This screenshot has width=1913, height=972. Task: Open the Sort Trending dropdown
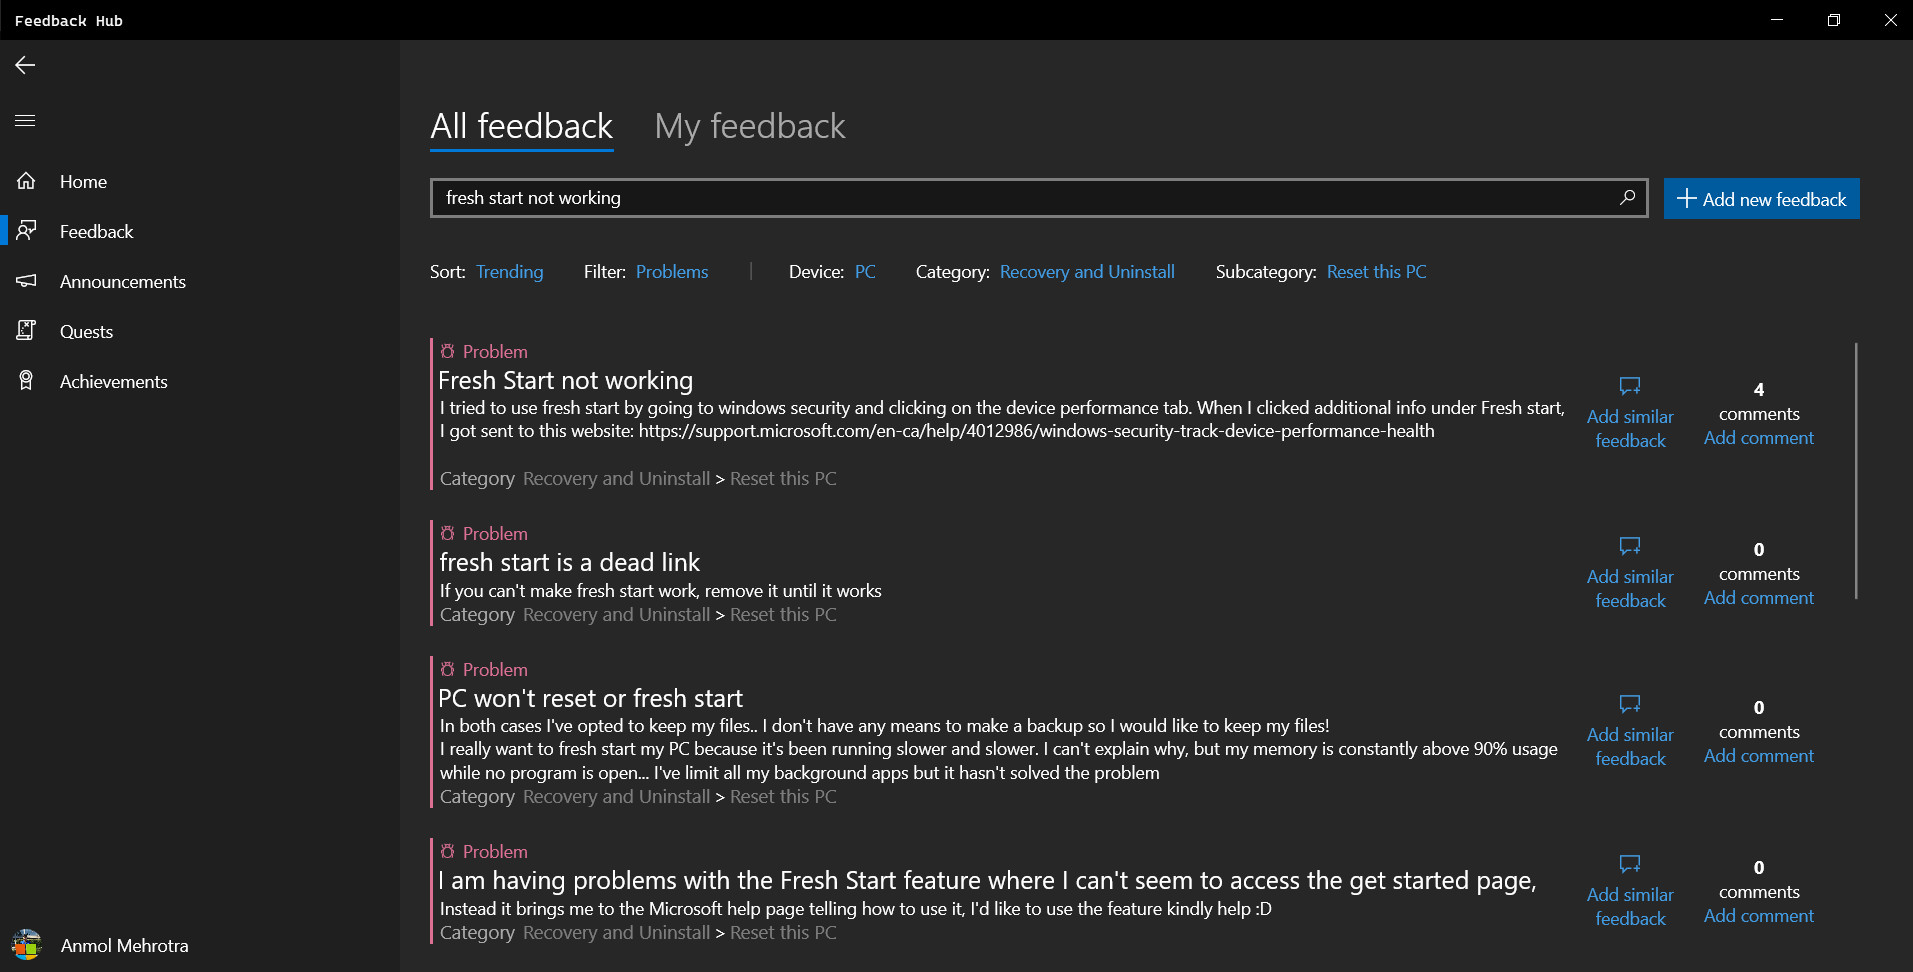click(509, 272)
